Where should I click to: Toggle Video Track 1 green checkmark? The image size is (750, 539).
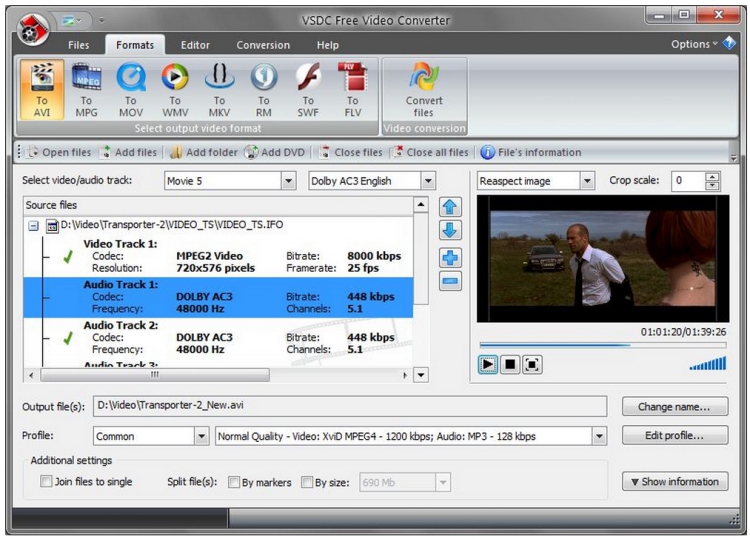(x=68, y=257)
